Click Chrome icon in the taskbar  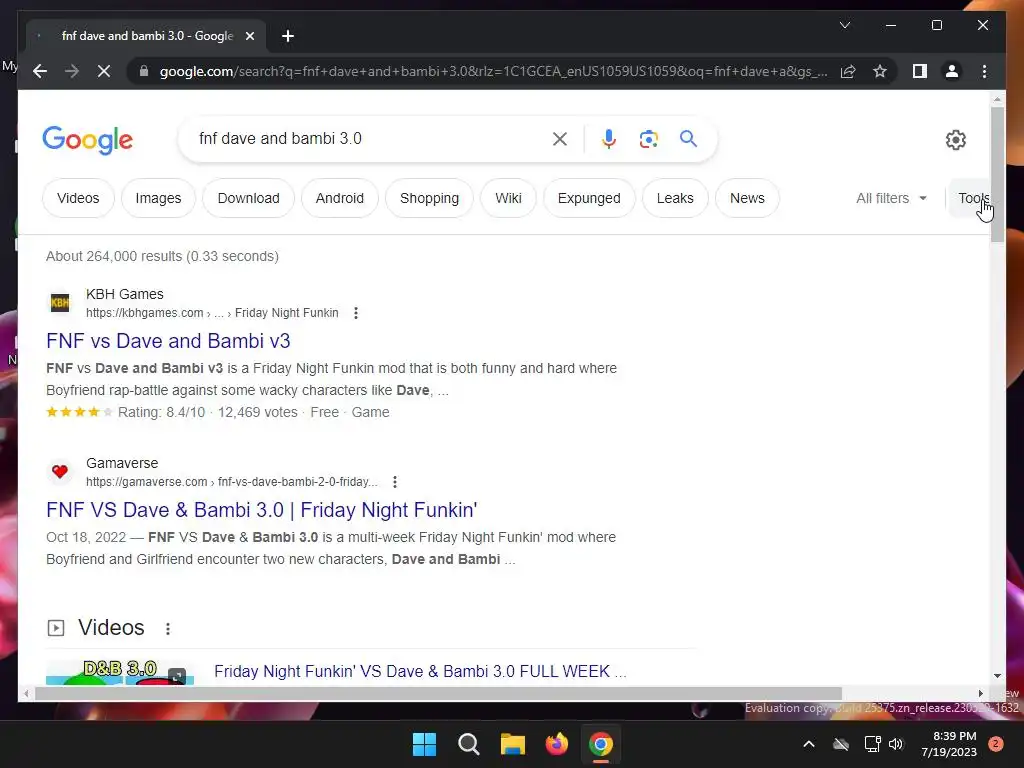pos(601,744)
